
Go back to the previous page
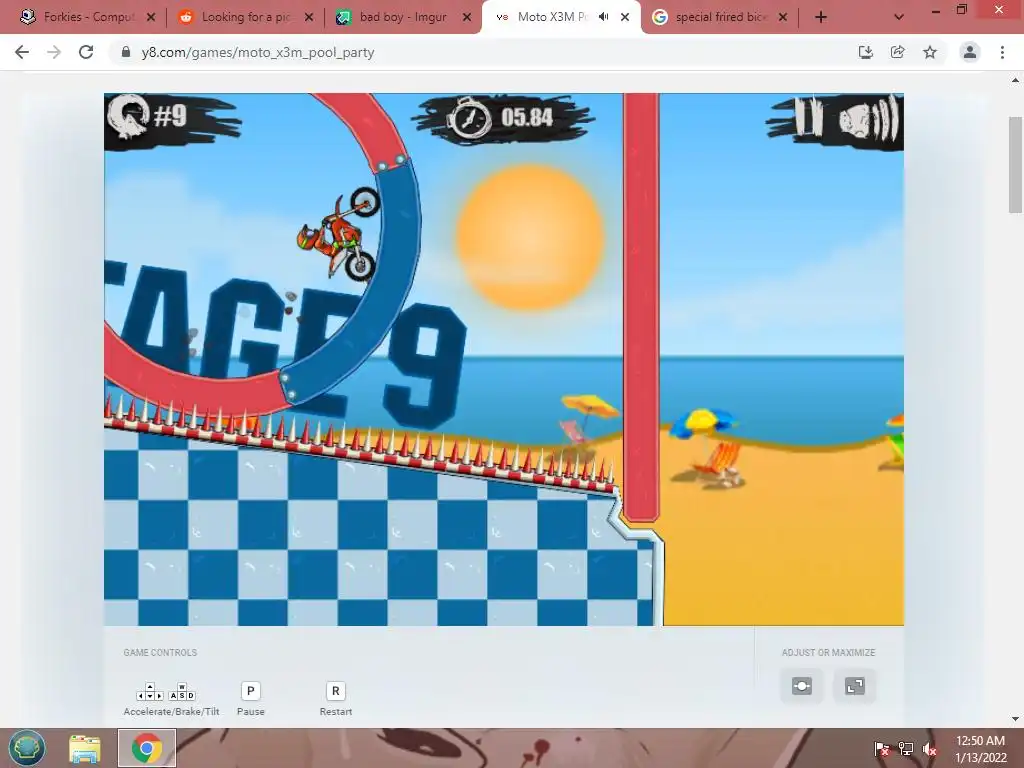22,52
